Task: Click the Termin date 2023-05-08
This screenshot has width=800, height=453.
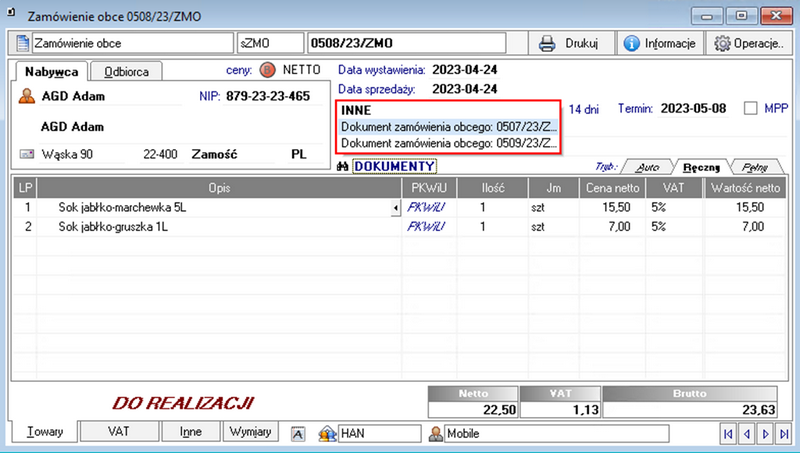Action: tap(693, 109)
